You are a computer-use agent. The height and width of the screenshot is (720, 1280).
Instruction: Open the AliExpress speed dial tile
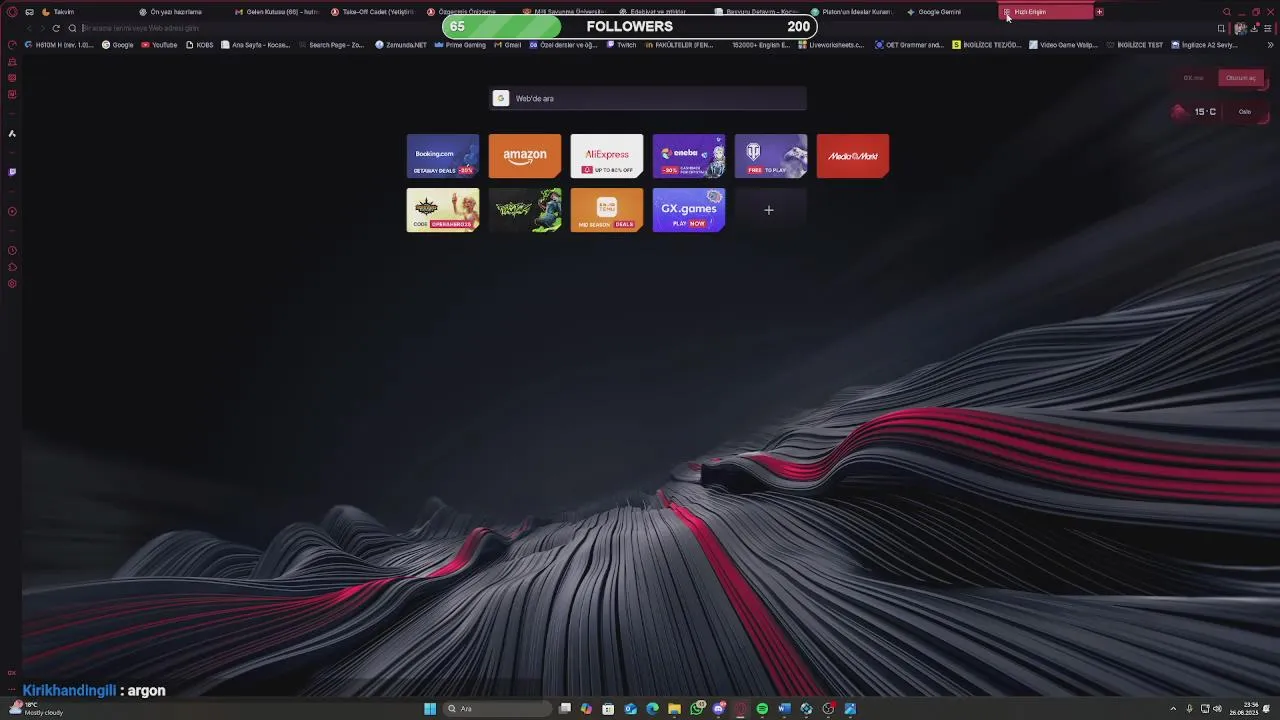coord(607,156)
